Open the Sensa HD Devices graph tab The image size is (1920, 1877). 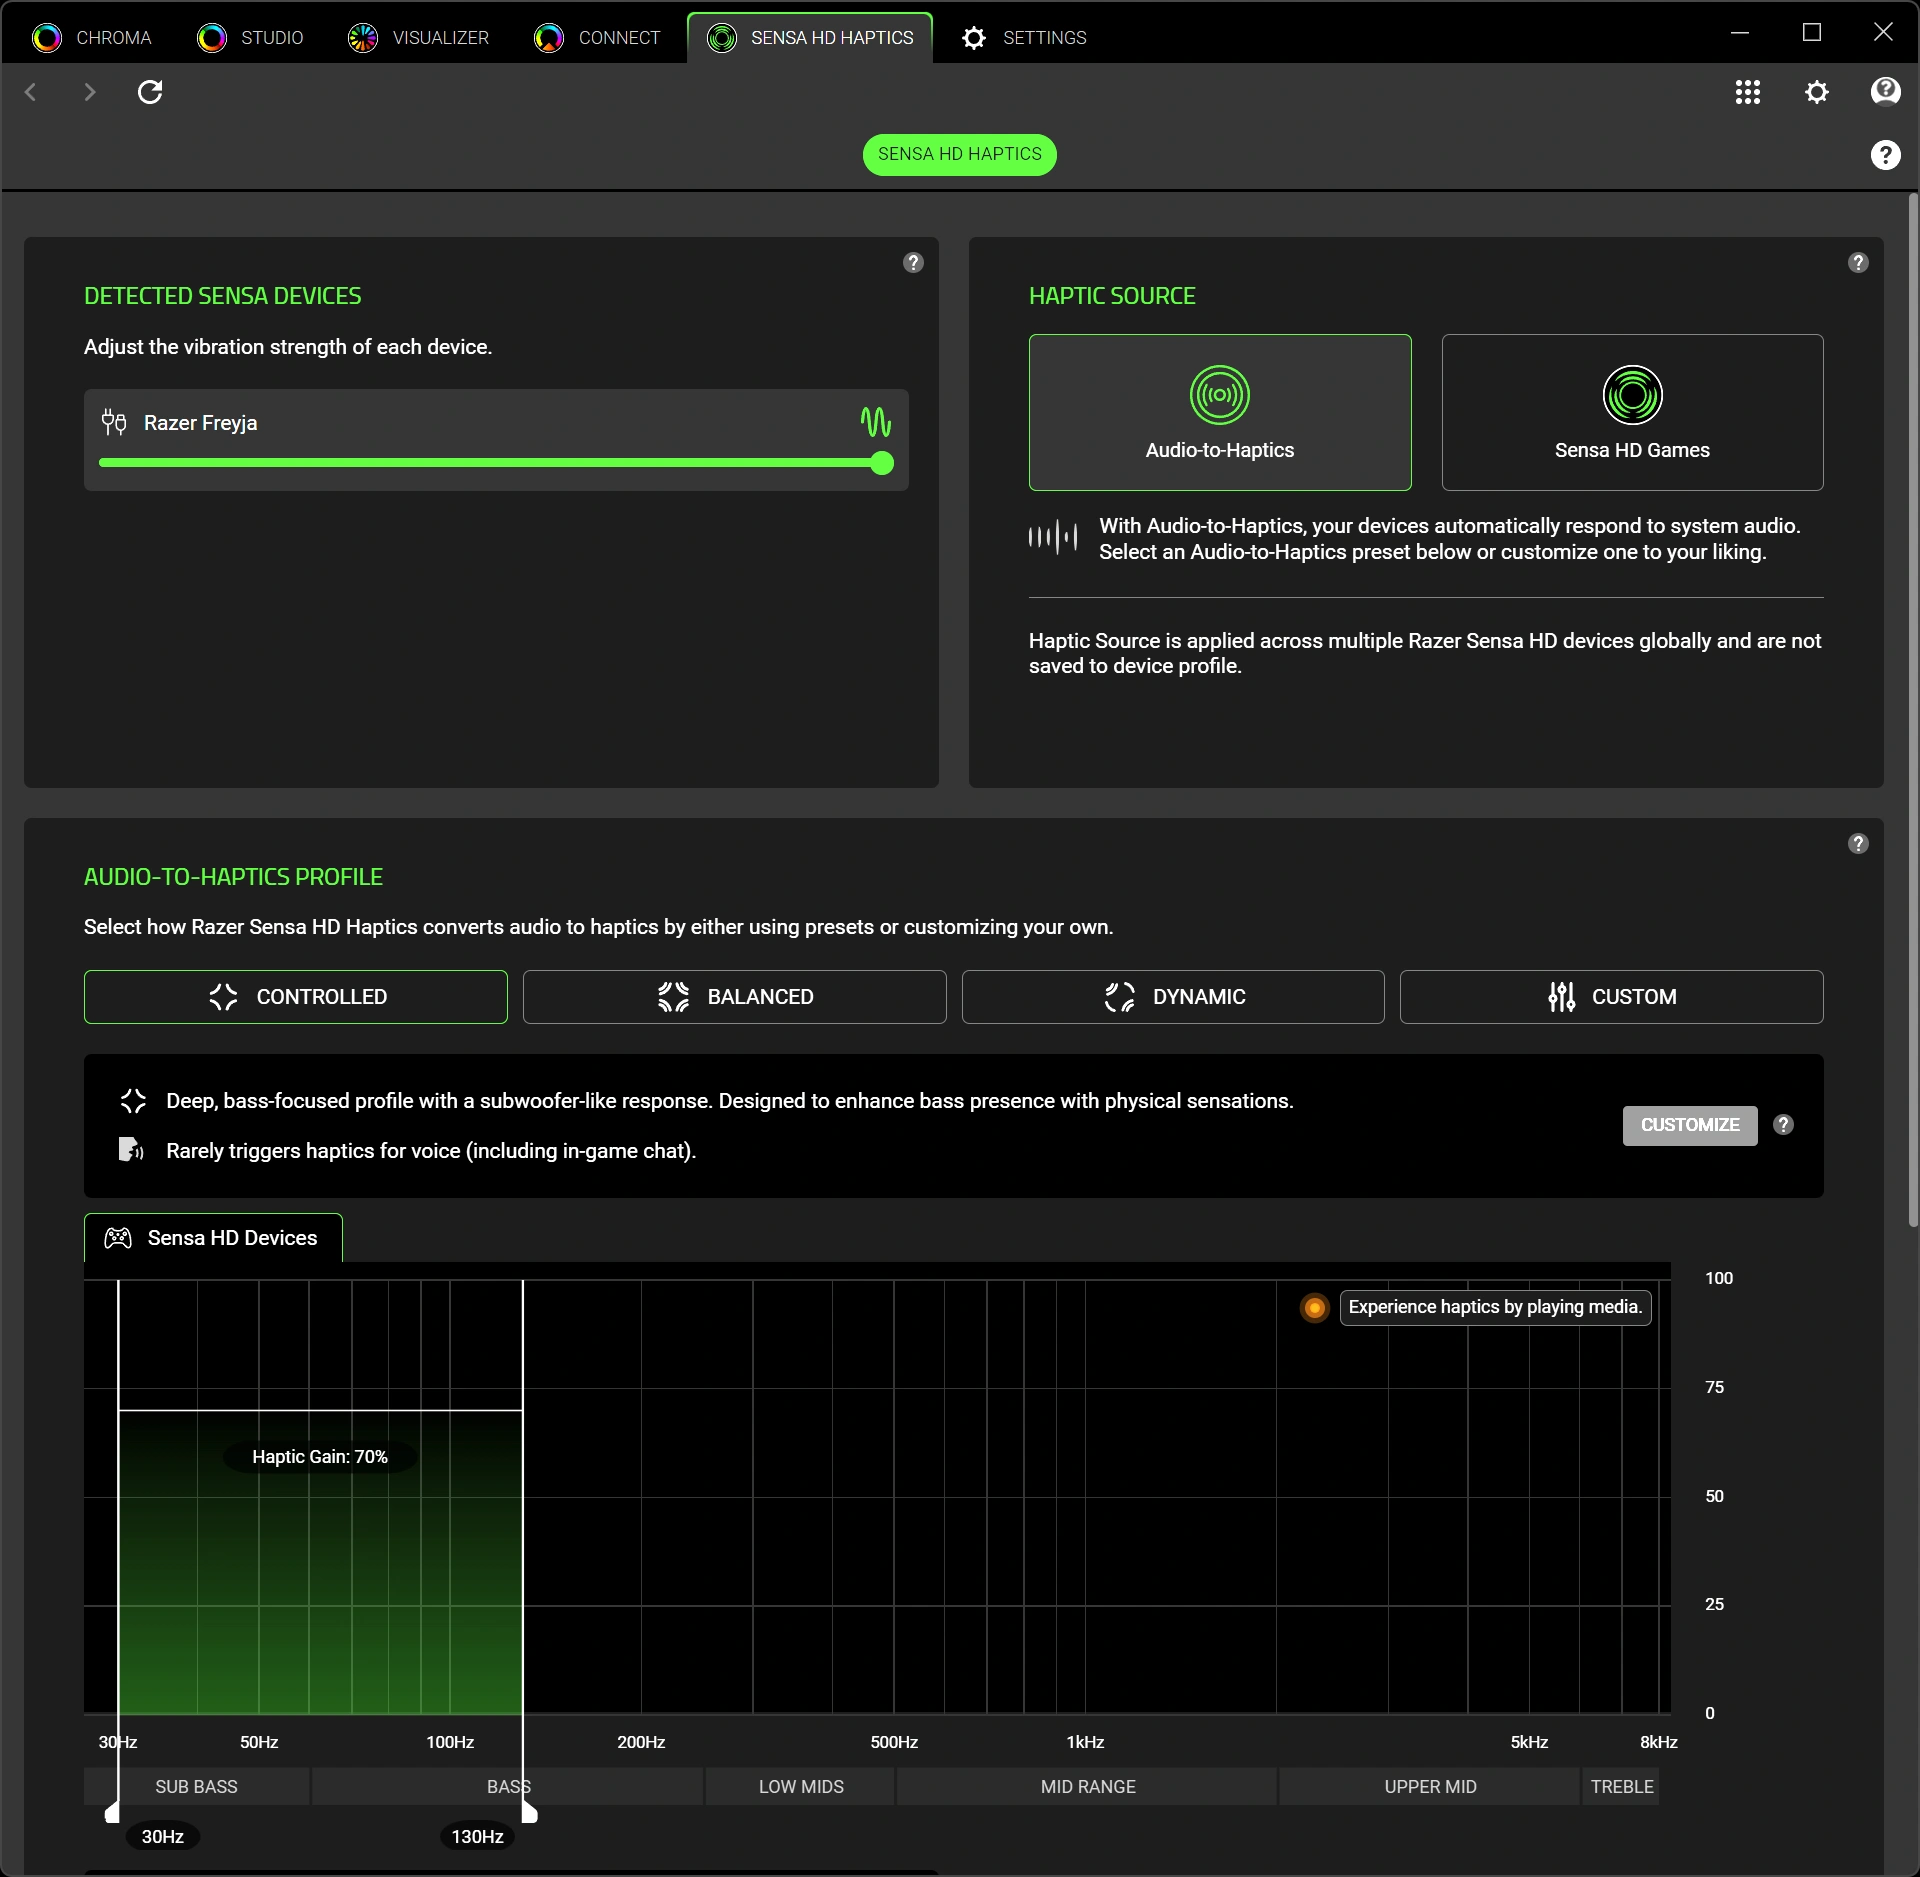(x=213, y=1238)
